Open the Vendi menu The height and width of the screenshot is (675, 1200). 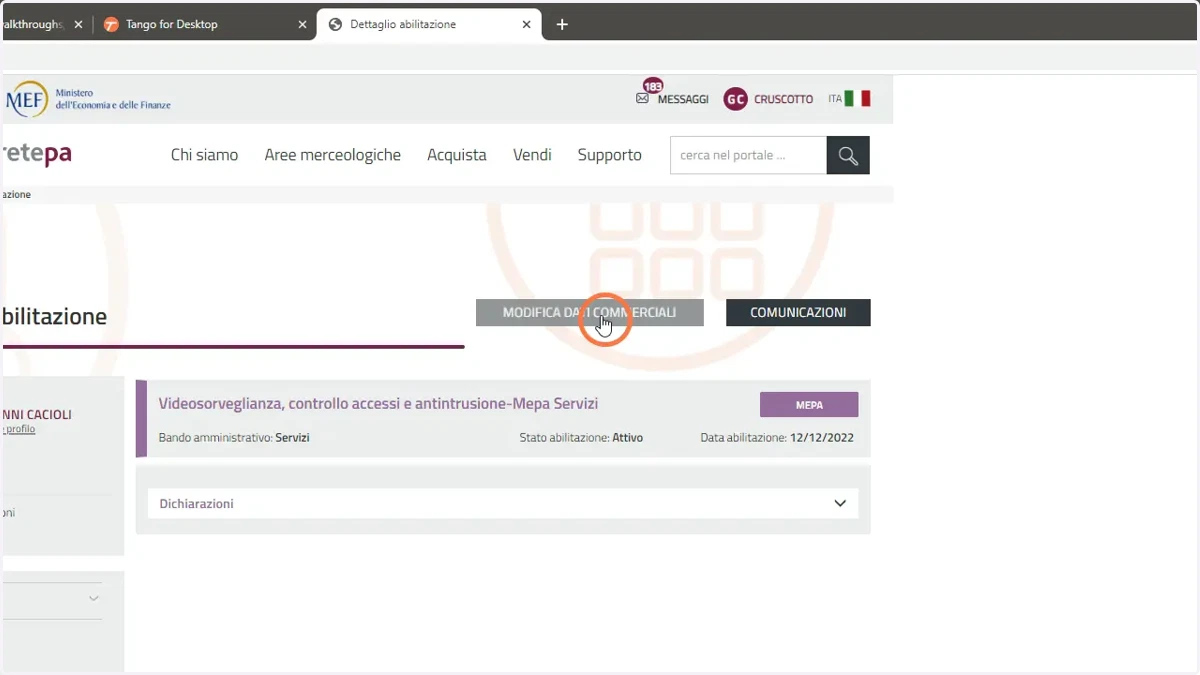(x=532, y=155)
